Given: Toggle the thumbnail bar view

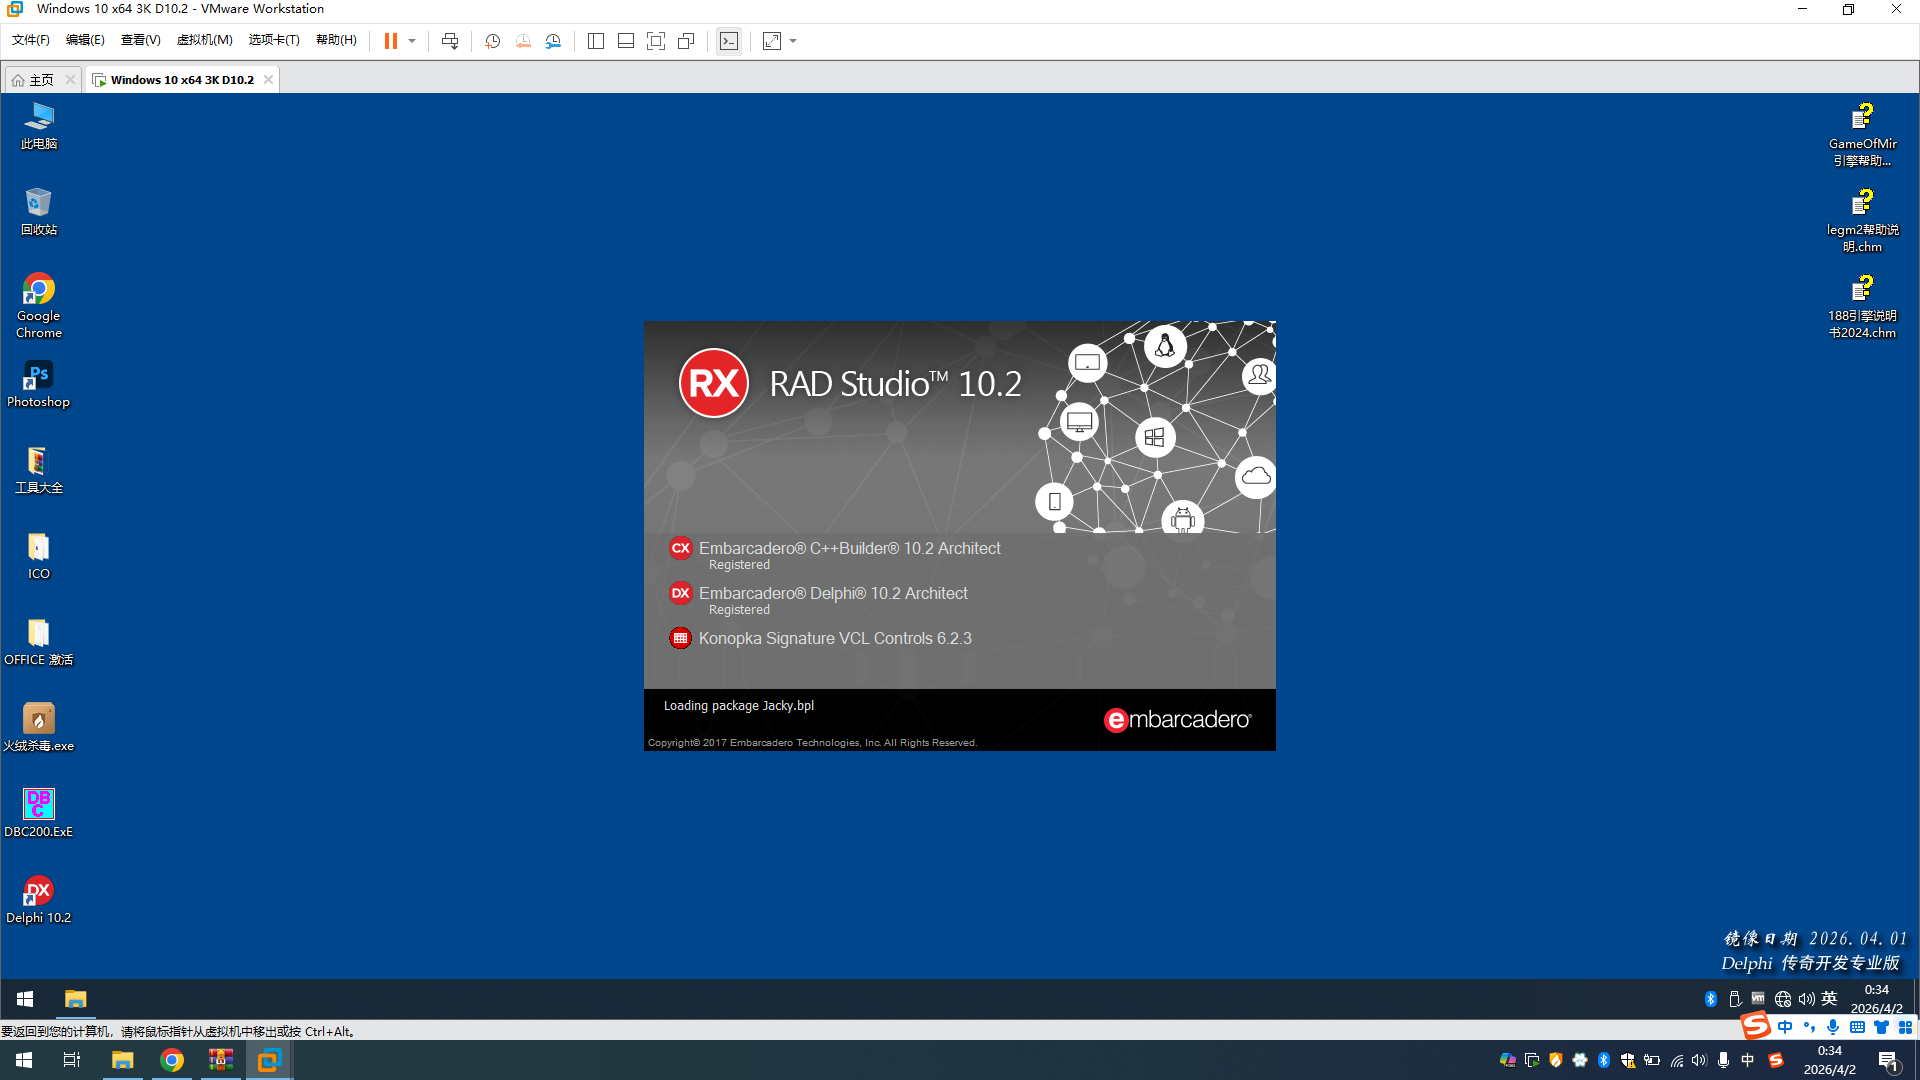Looking at the screenshot, I should (626, 41).
